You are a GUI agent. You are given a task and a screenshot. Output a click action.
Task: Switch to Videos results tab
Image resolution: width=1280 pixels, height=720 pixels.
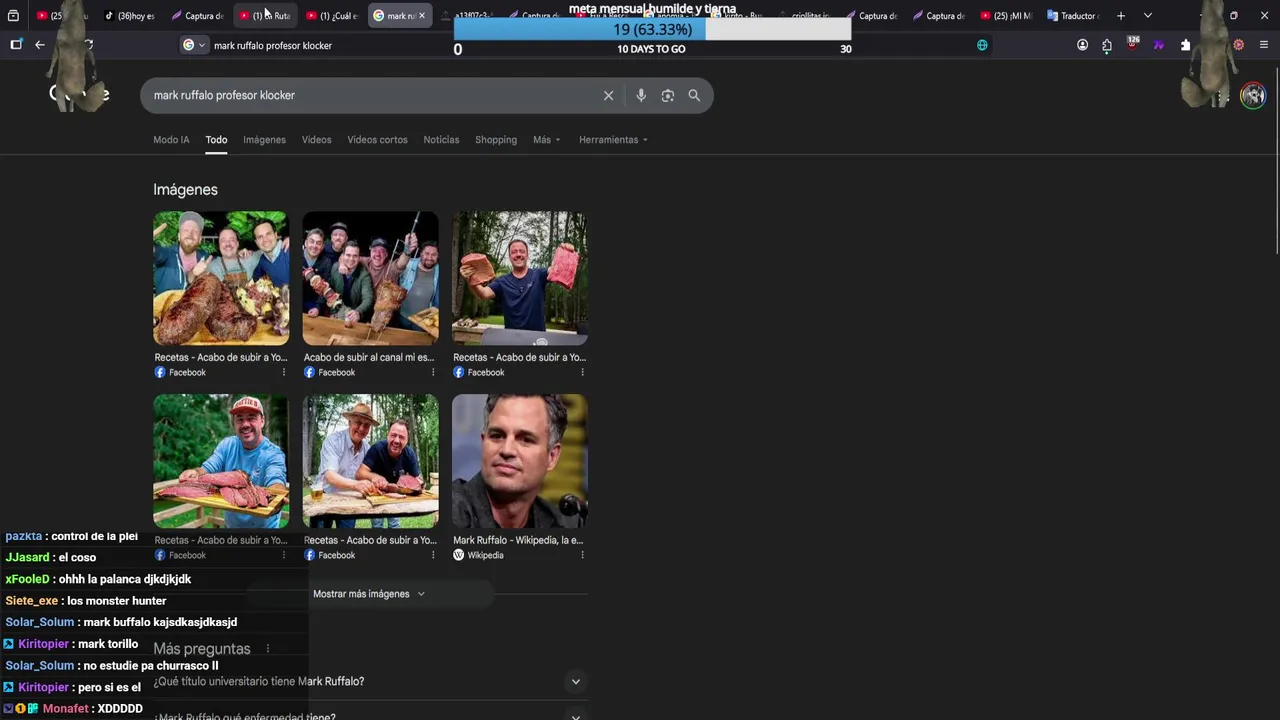(316, 140)
